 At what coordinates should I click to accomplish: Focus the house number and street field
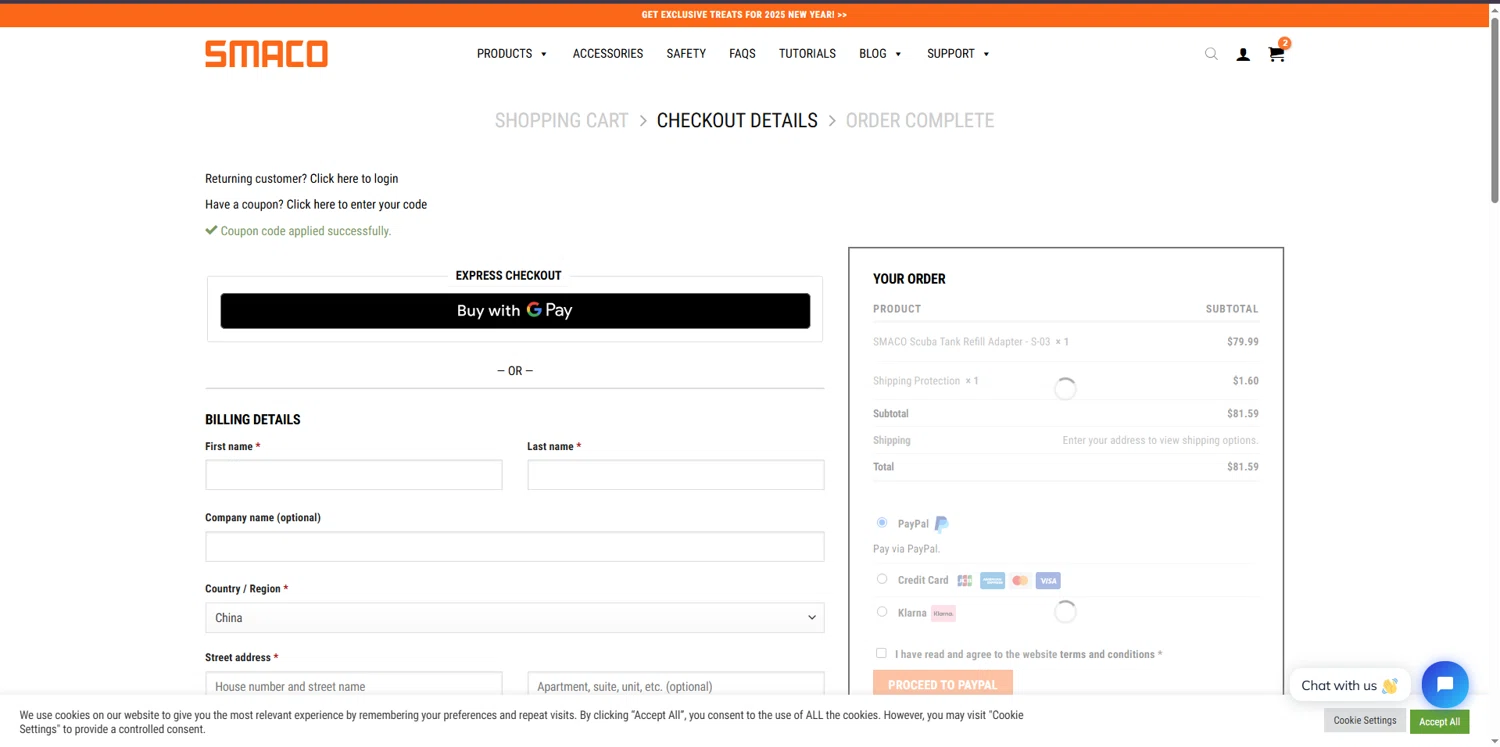click(354, 685)
